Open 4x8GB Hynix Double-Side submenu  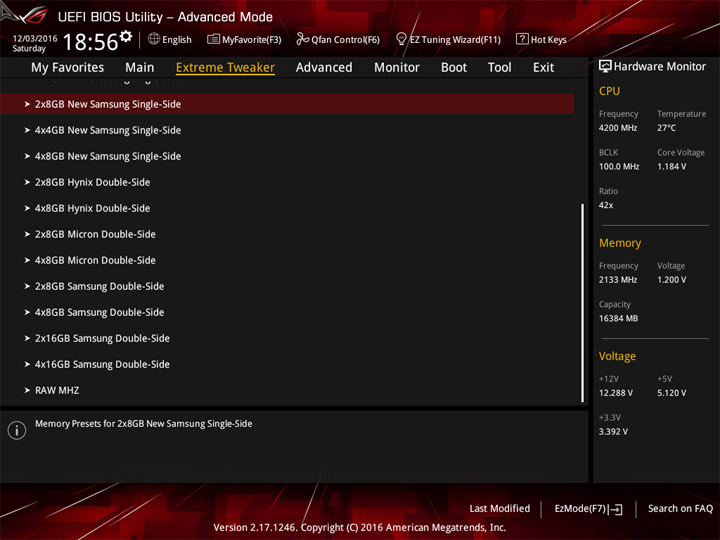[287, 208]
